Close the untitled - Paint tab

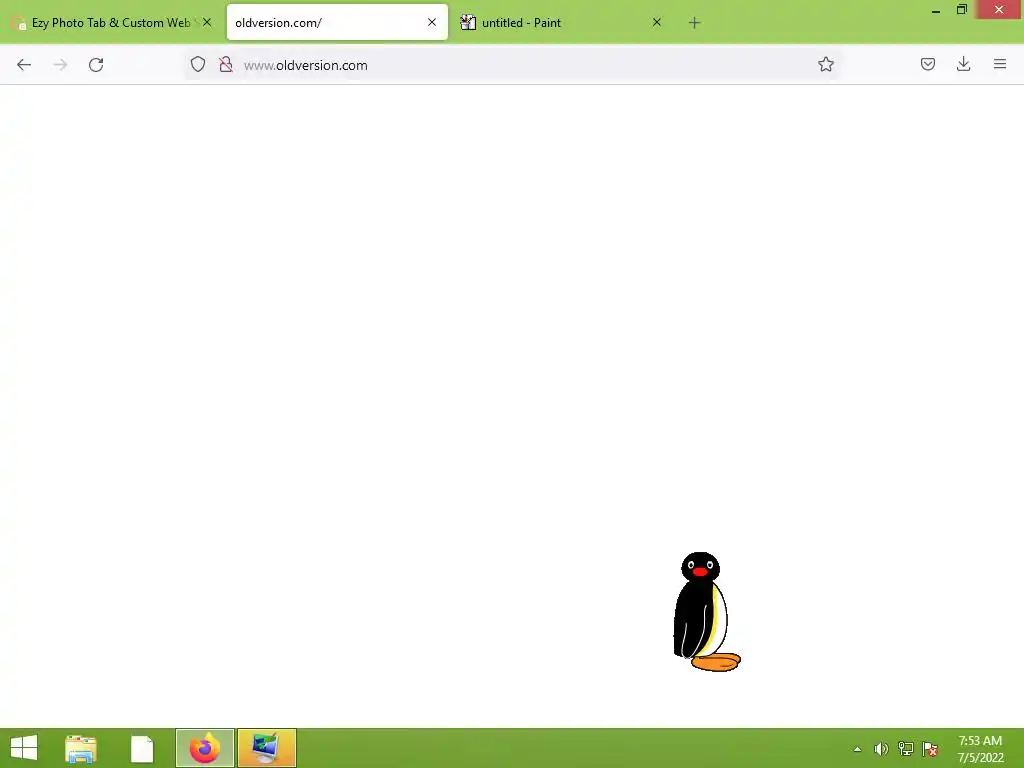(656, 22)
